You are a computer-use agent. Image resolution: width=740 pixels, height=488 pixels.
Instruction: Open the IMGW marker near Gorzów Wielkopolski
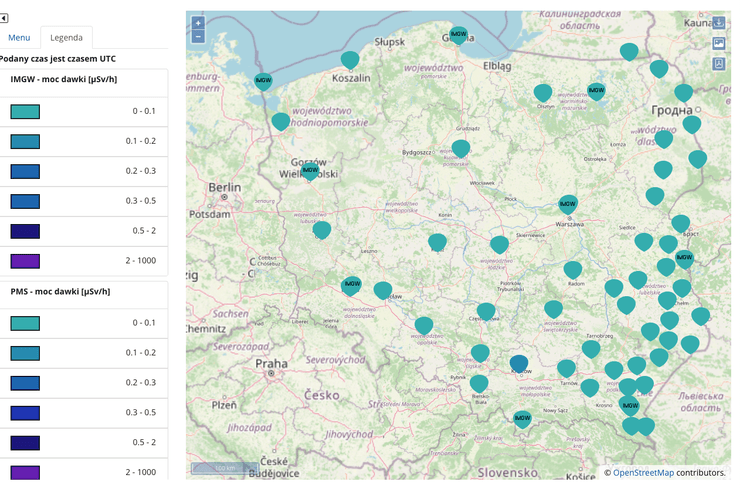pyautogui.click(x=310, y=171)
